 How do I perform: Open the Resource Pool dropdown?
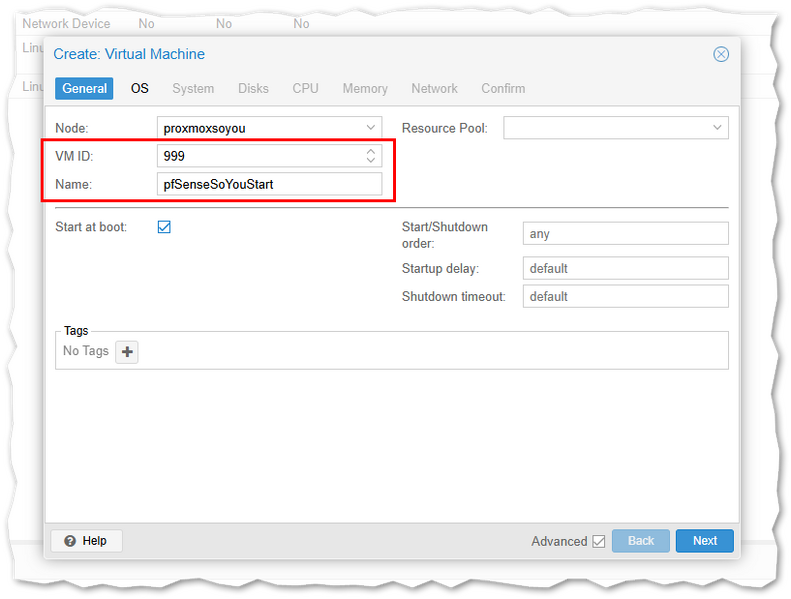717,128
